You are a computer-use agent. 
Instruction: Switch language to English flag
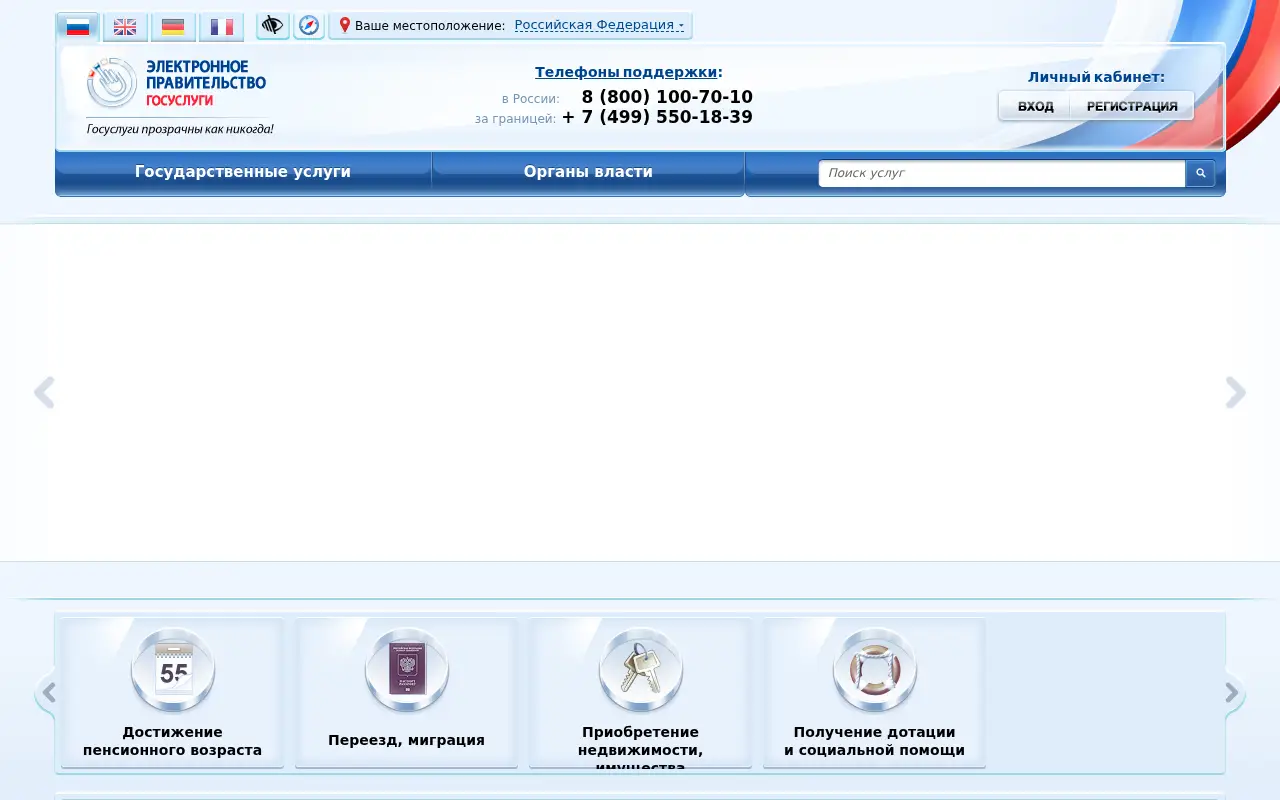coord(125,27)
